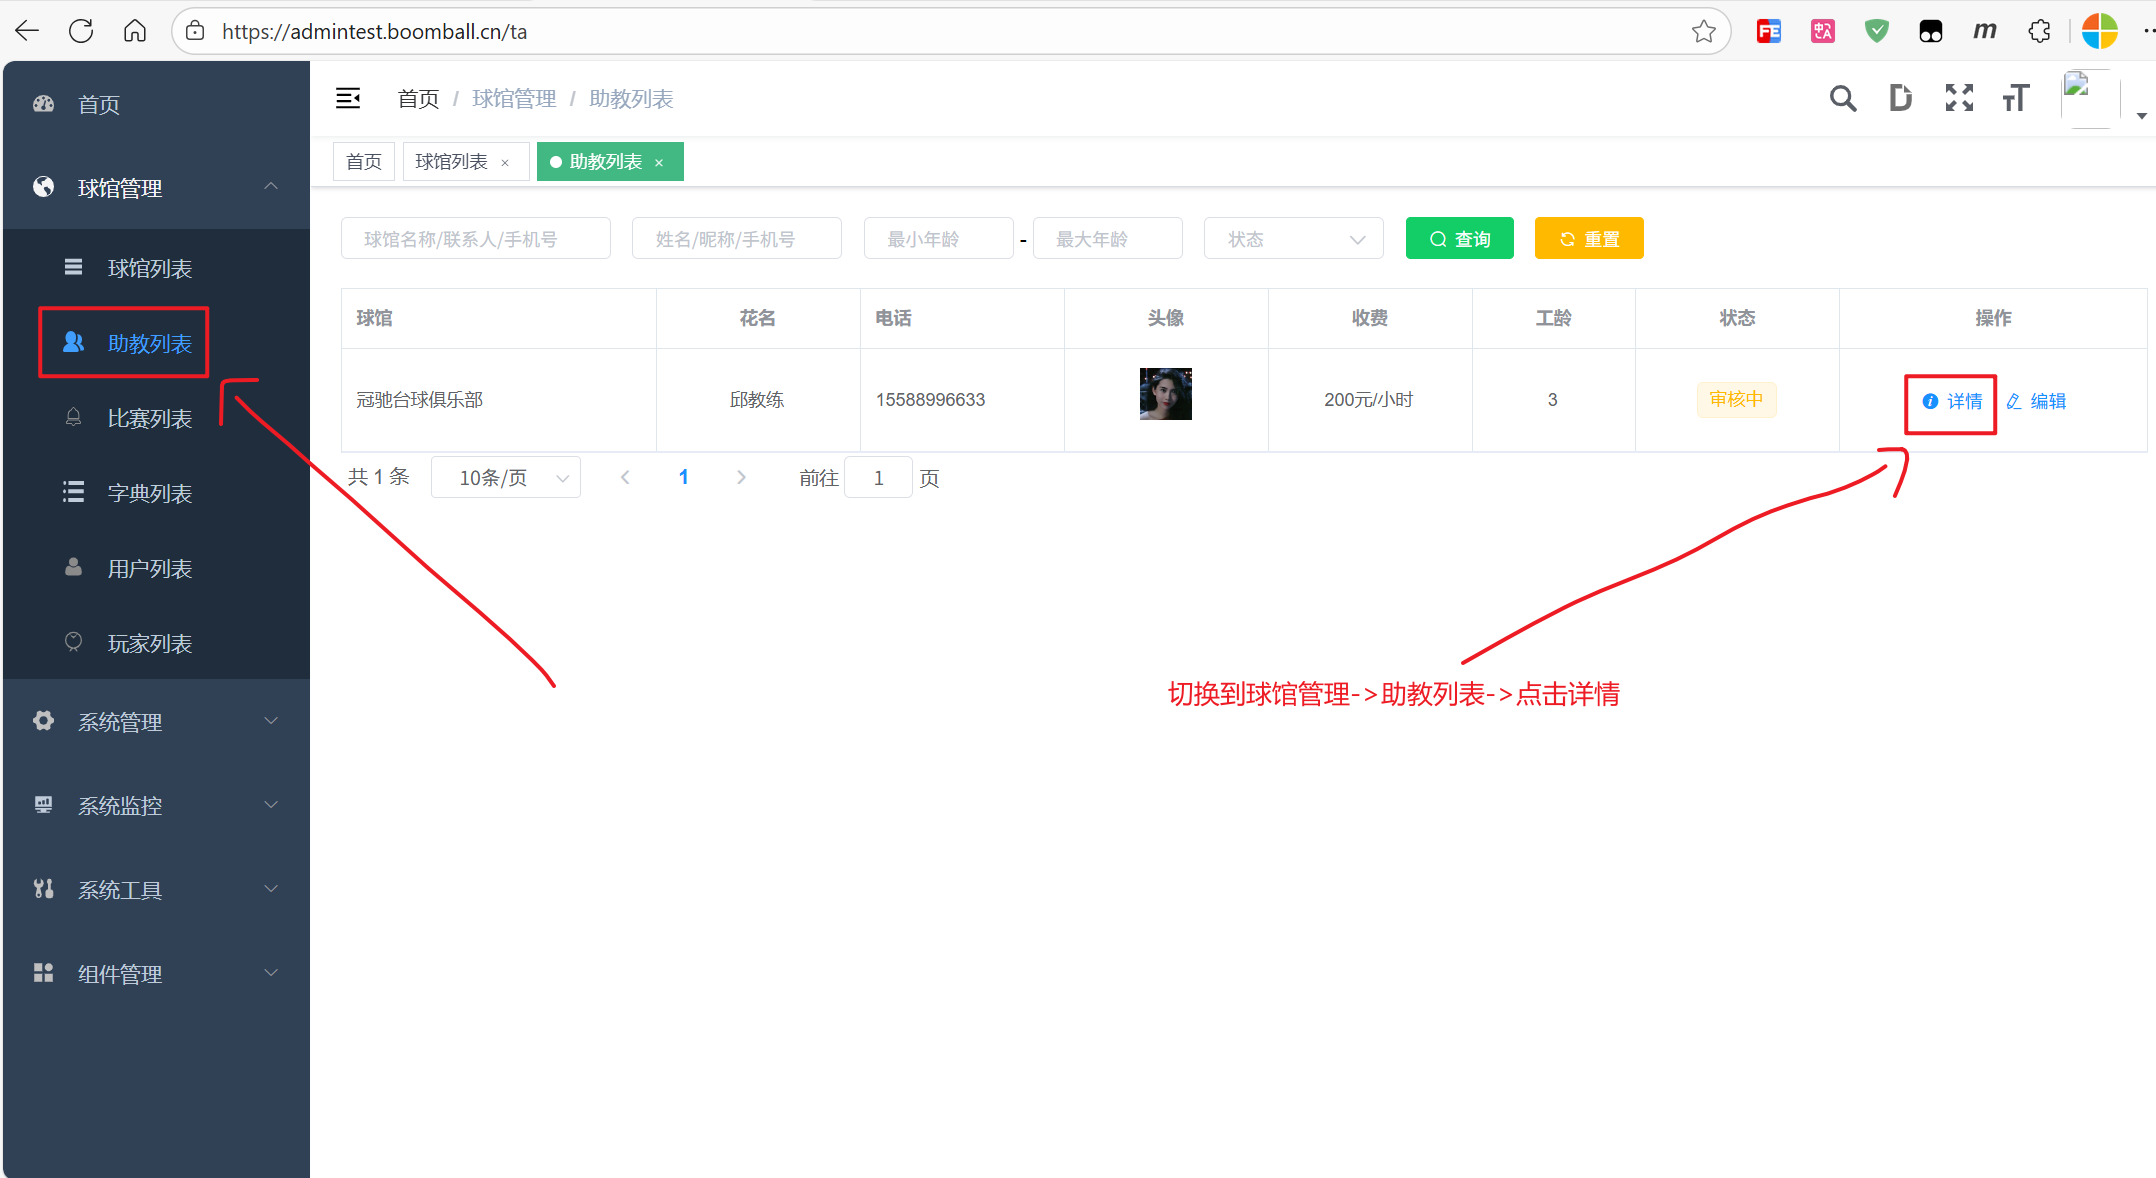Viewport: 2156px width, 1178px height.
Task: Close the 球馆列表 tab
Action: 505,163
